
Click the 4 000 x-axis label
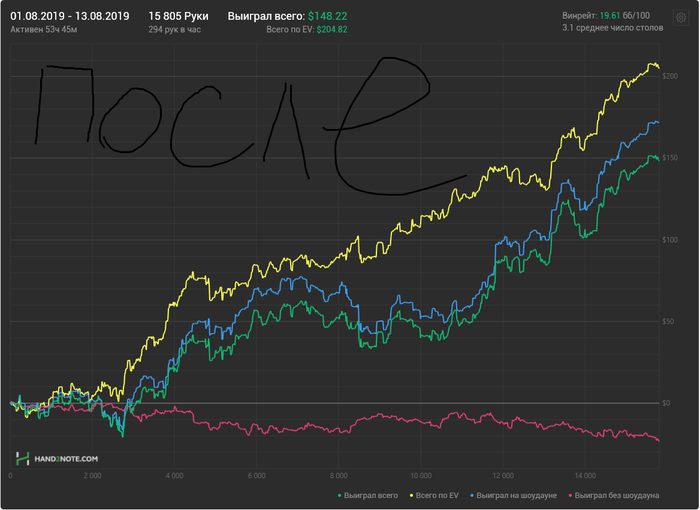pyautogui.click(x=175, y=476)
